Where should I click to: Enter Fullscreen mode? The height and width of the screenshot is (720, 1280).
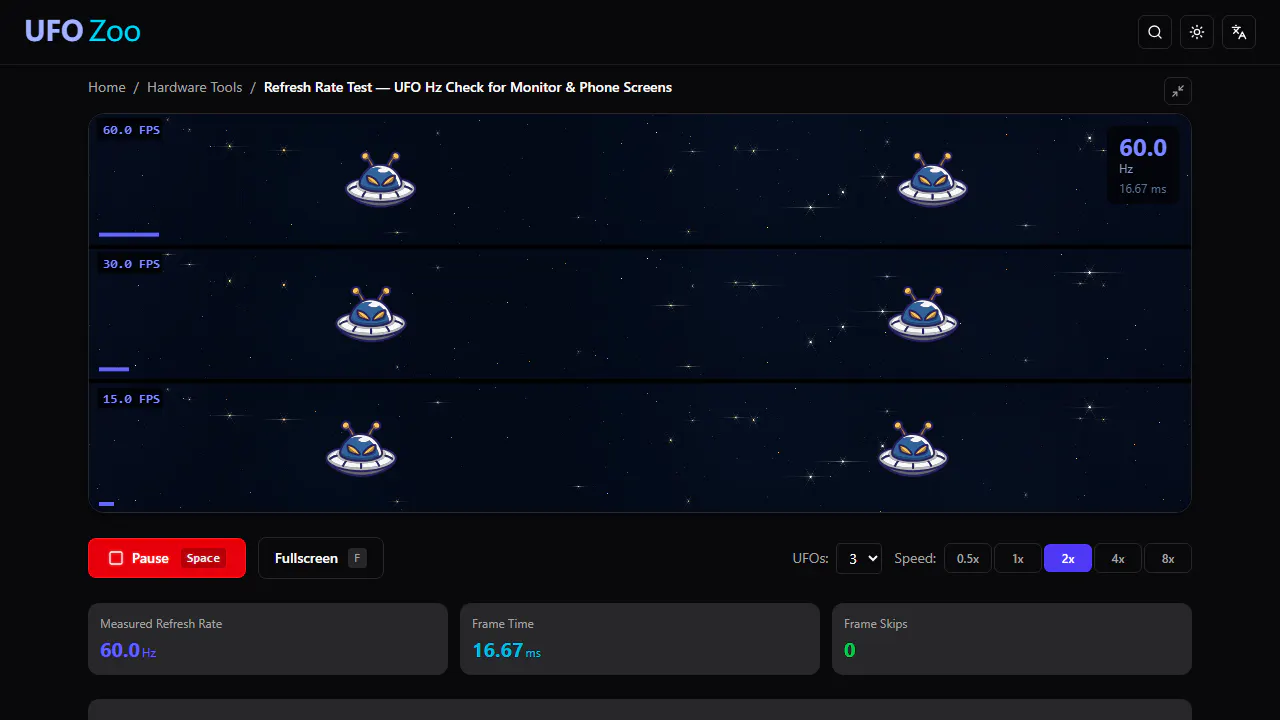(x=321, y=558)
